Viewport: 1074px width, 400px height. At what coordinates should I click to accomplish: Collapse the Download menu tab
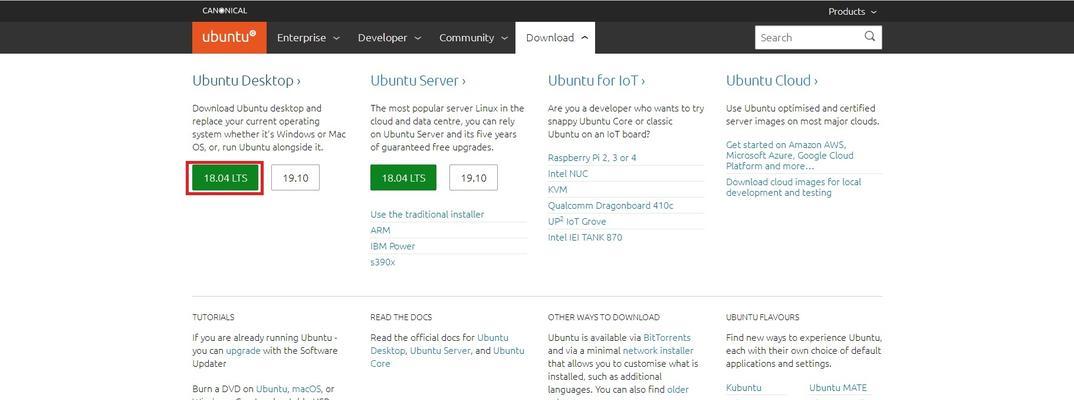click(555, 38)
